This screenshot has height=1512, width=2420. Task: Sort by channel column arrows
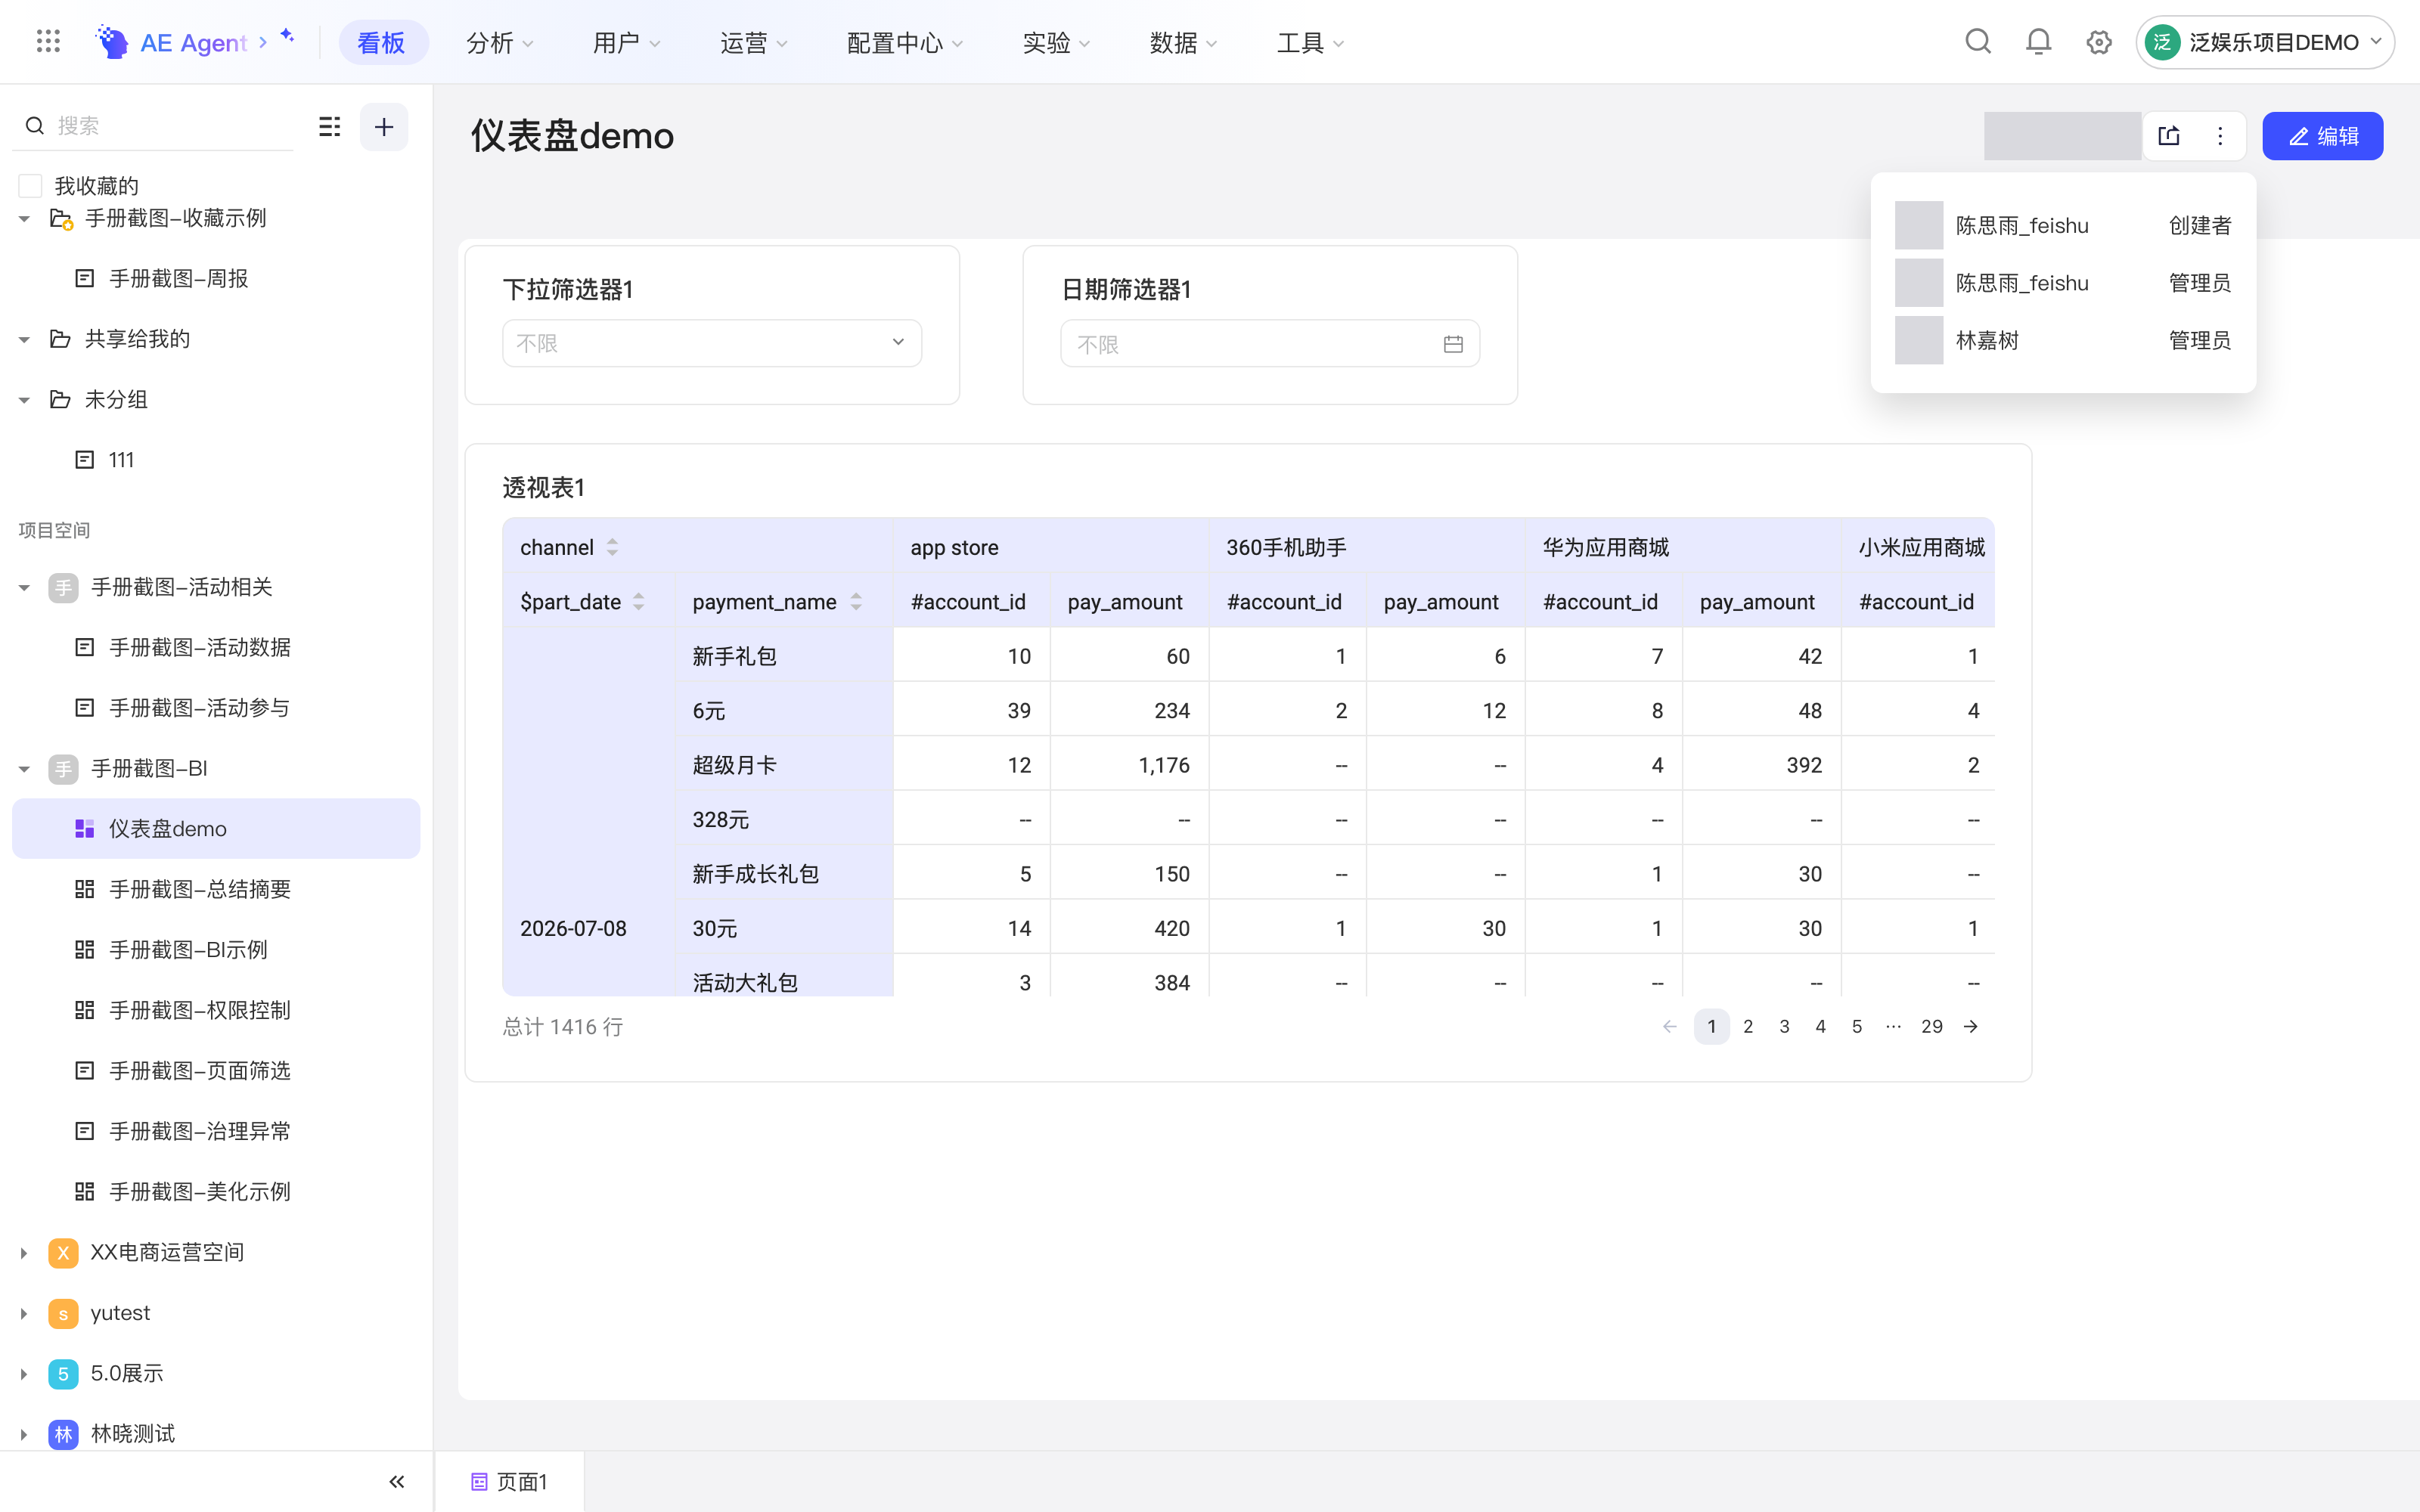click(612, 547)
